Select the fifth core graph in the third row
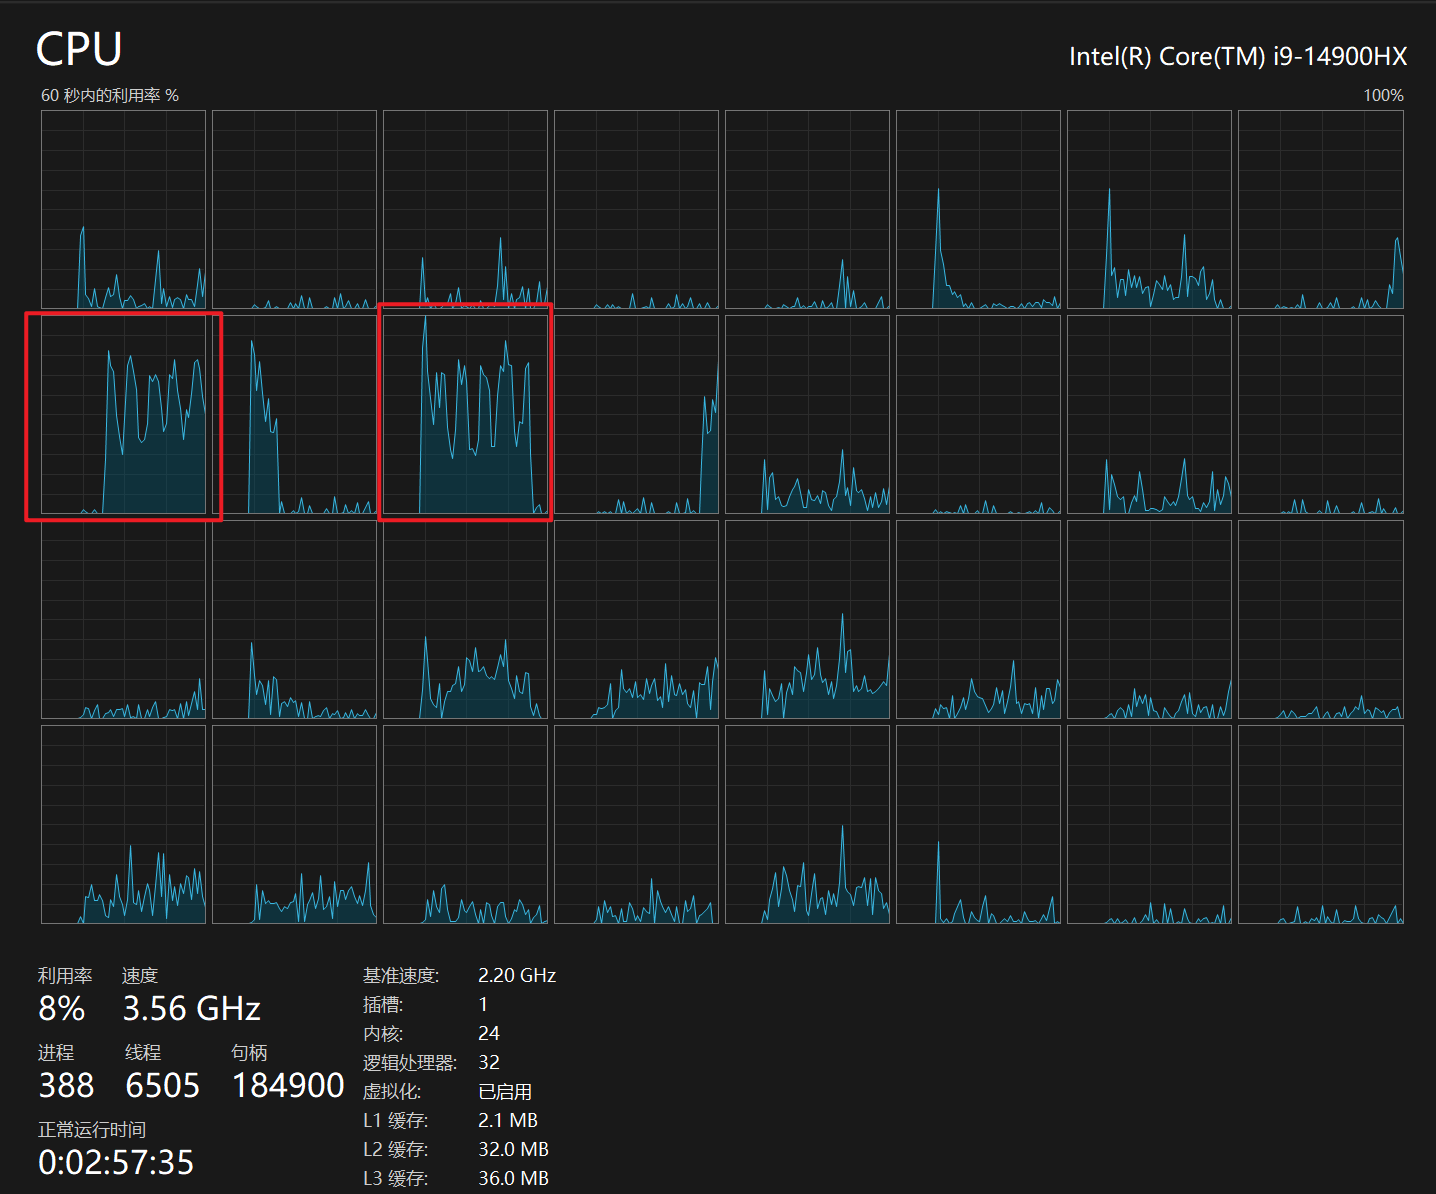The image size is (1436, 1194). 807,620
